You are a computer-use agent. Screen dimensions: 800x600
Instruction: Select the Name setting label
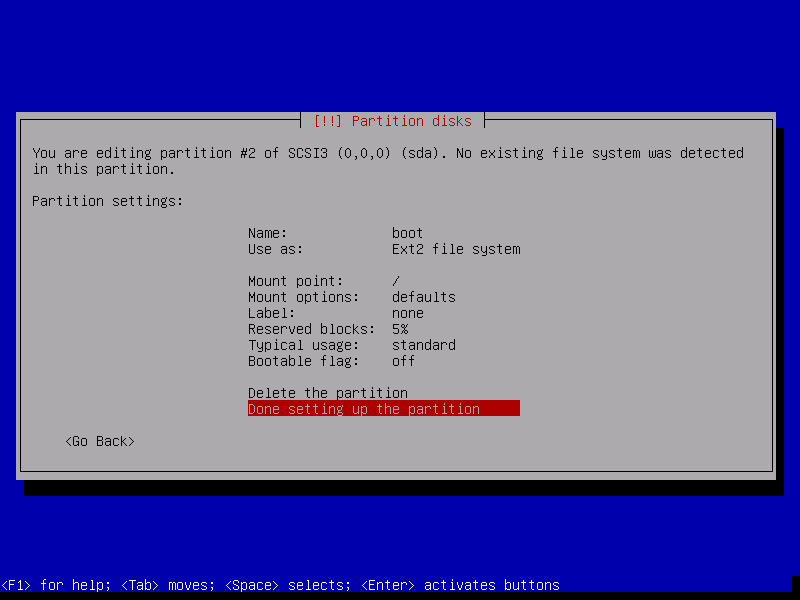click(x=268, y=233)
